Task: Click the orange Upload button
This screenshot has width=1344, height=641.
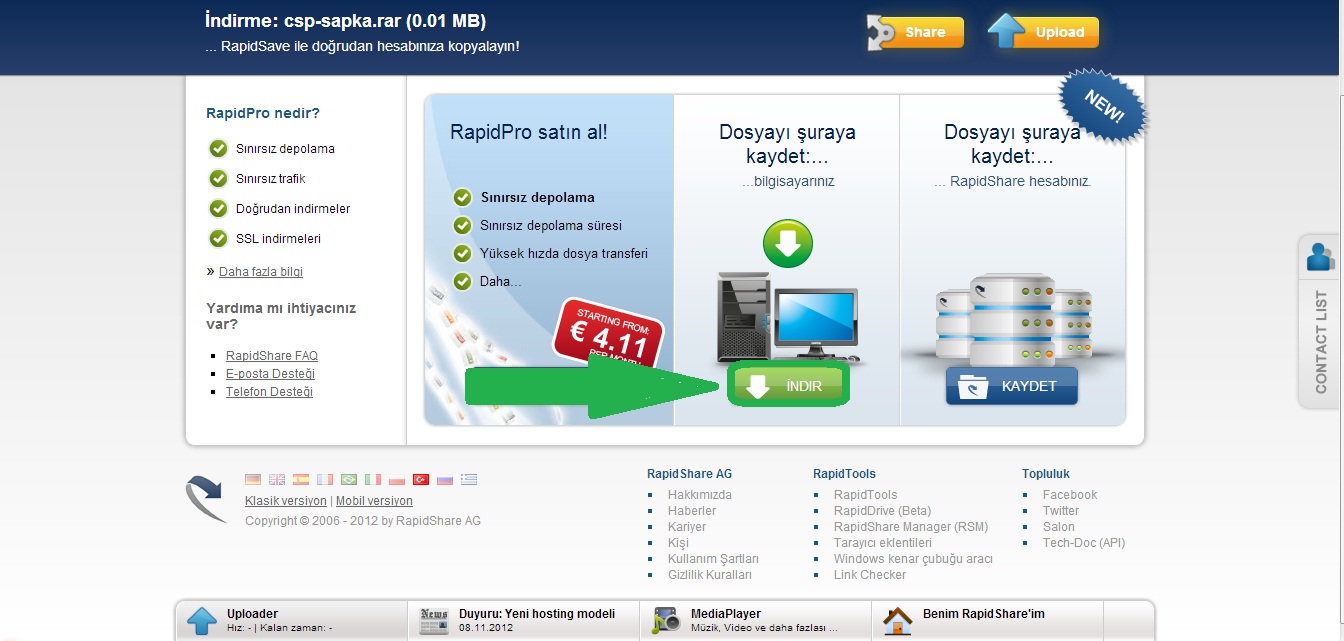Action: click(x=1043, y=32)
